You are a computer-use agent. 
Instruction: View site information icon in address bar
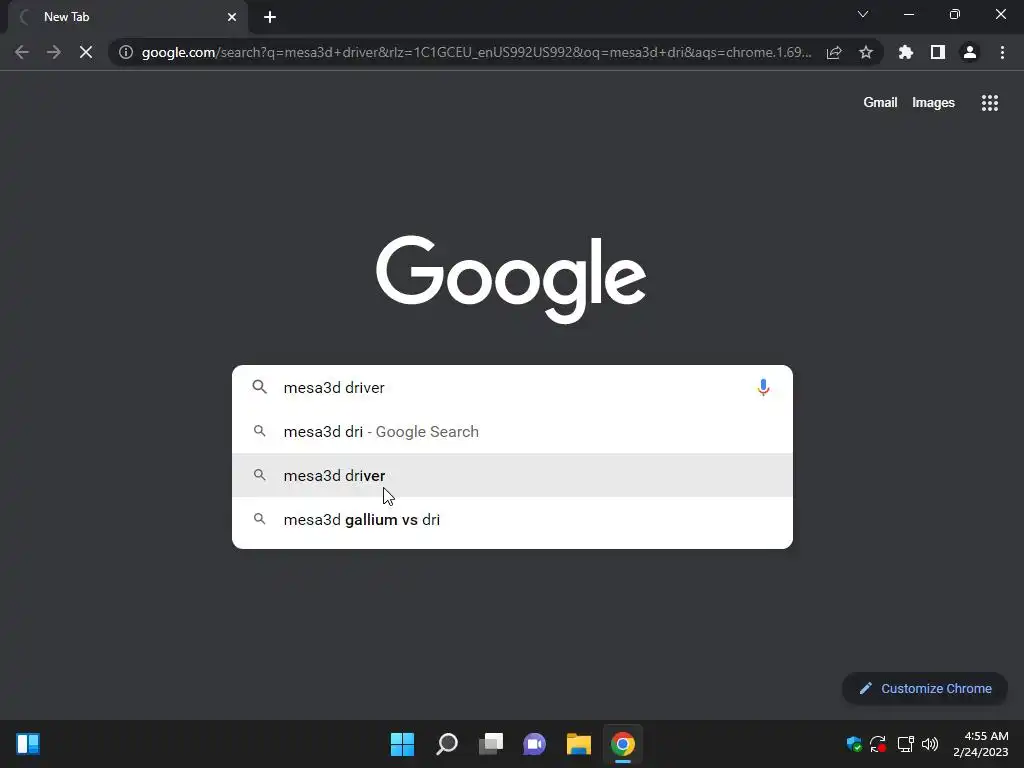(126, 52)
